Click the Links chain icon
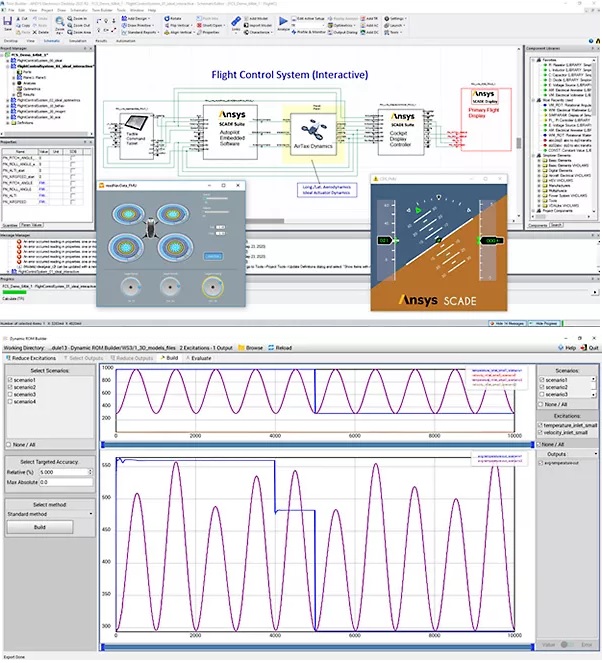 pos(236,21)
